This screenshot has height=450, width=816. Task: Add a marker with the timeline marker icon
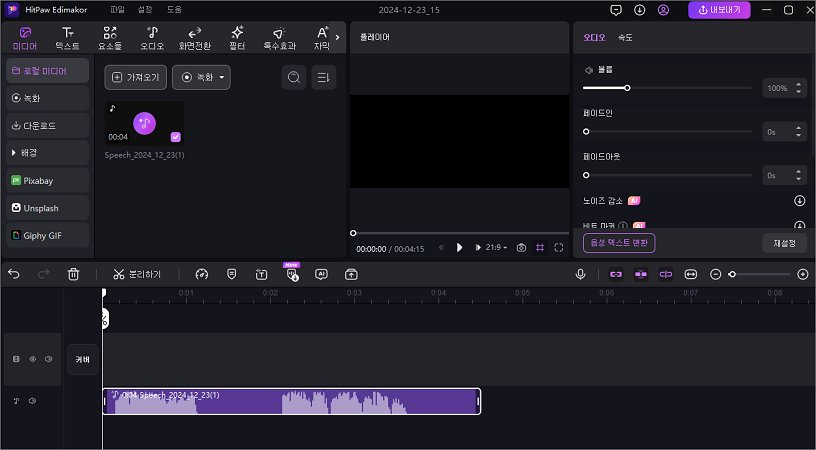(232, 274)
